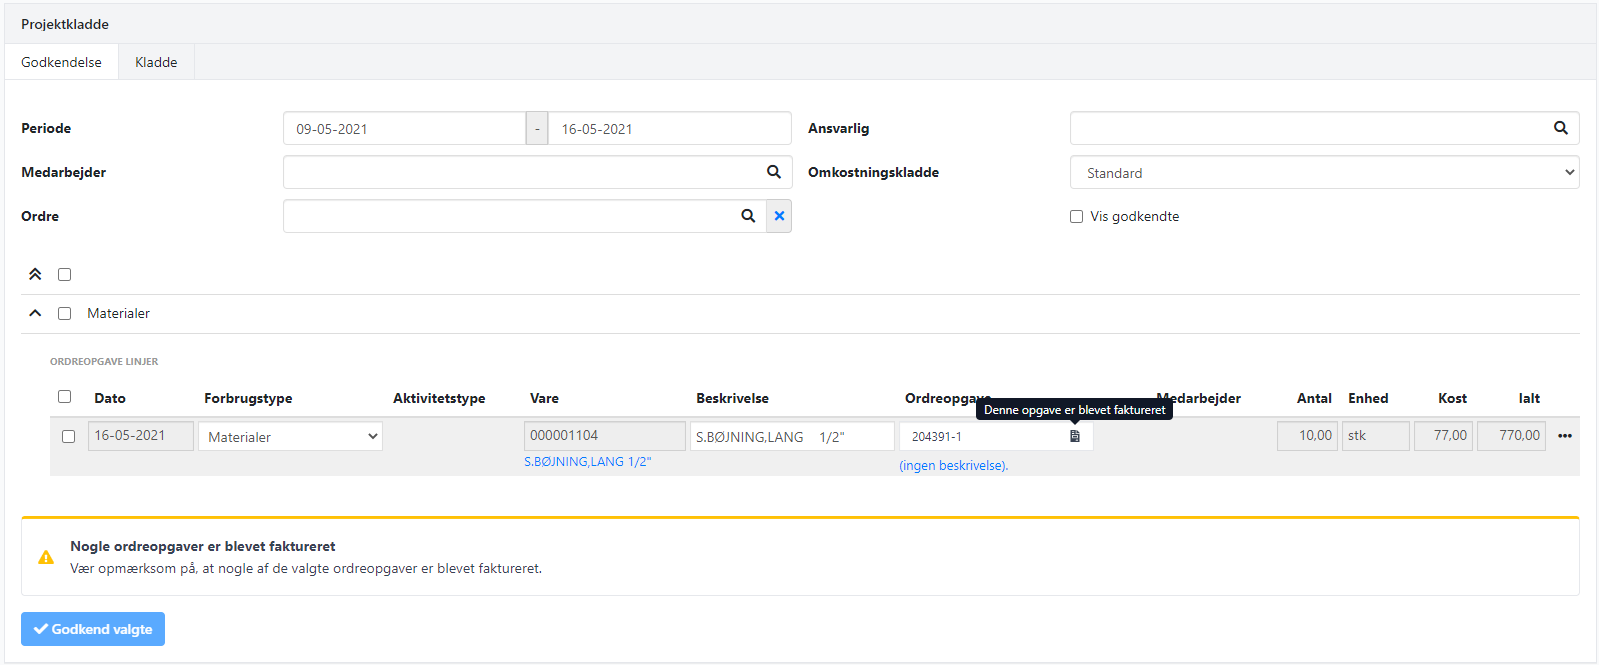
Task: Clear the Ordre field with X icon
Action: pyautogui.click(x=779, y=216)
